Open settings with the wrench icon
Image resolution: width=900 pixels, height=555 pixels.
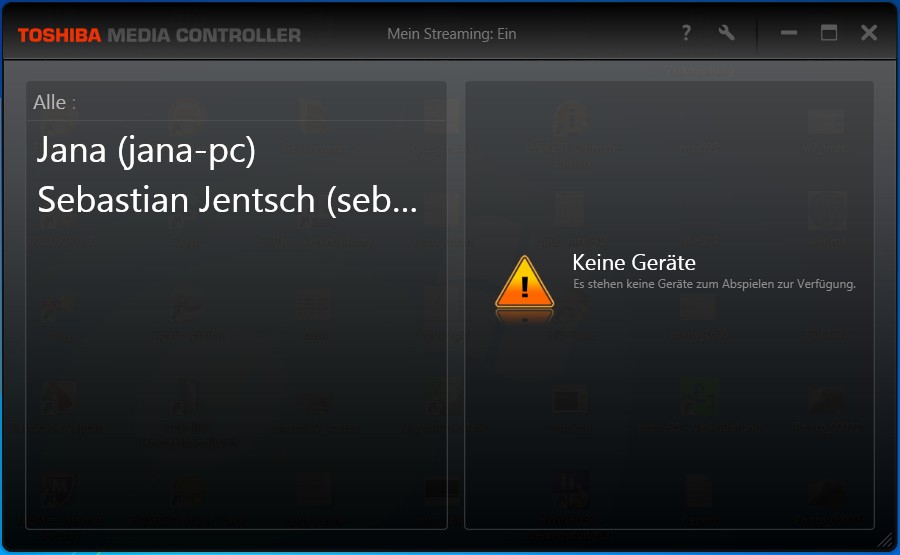coord(726,33)
